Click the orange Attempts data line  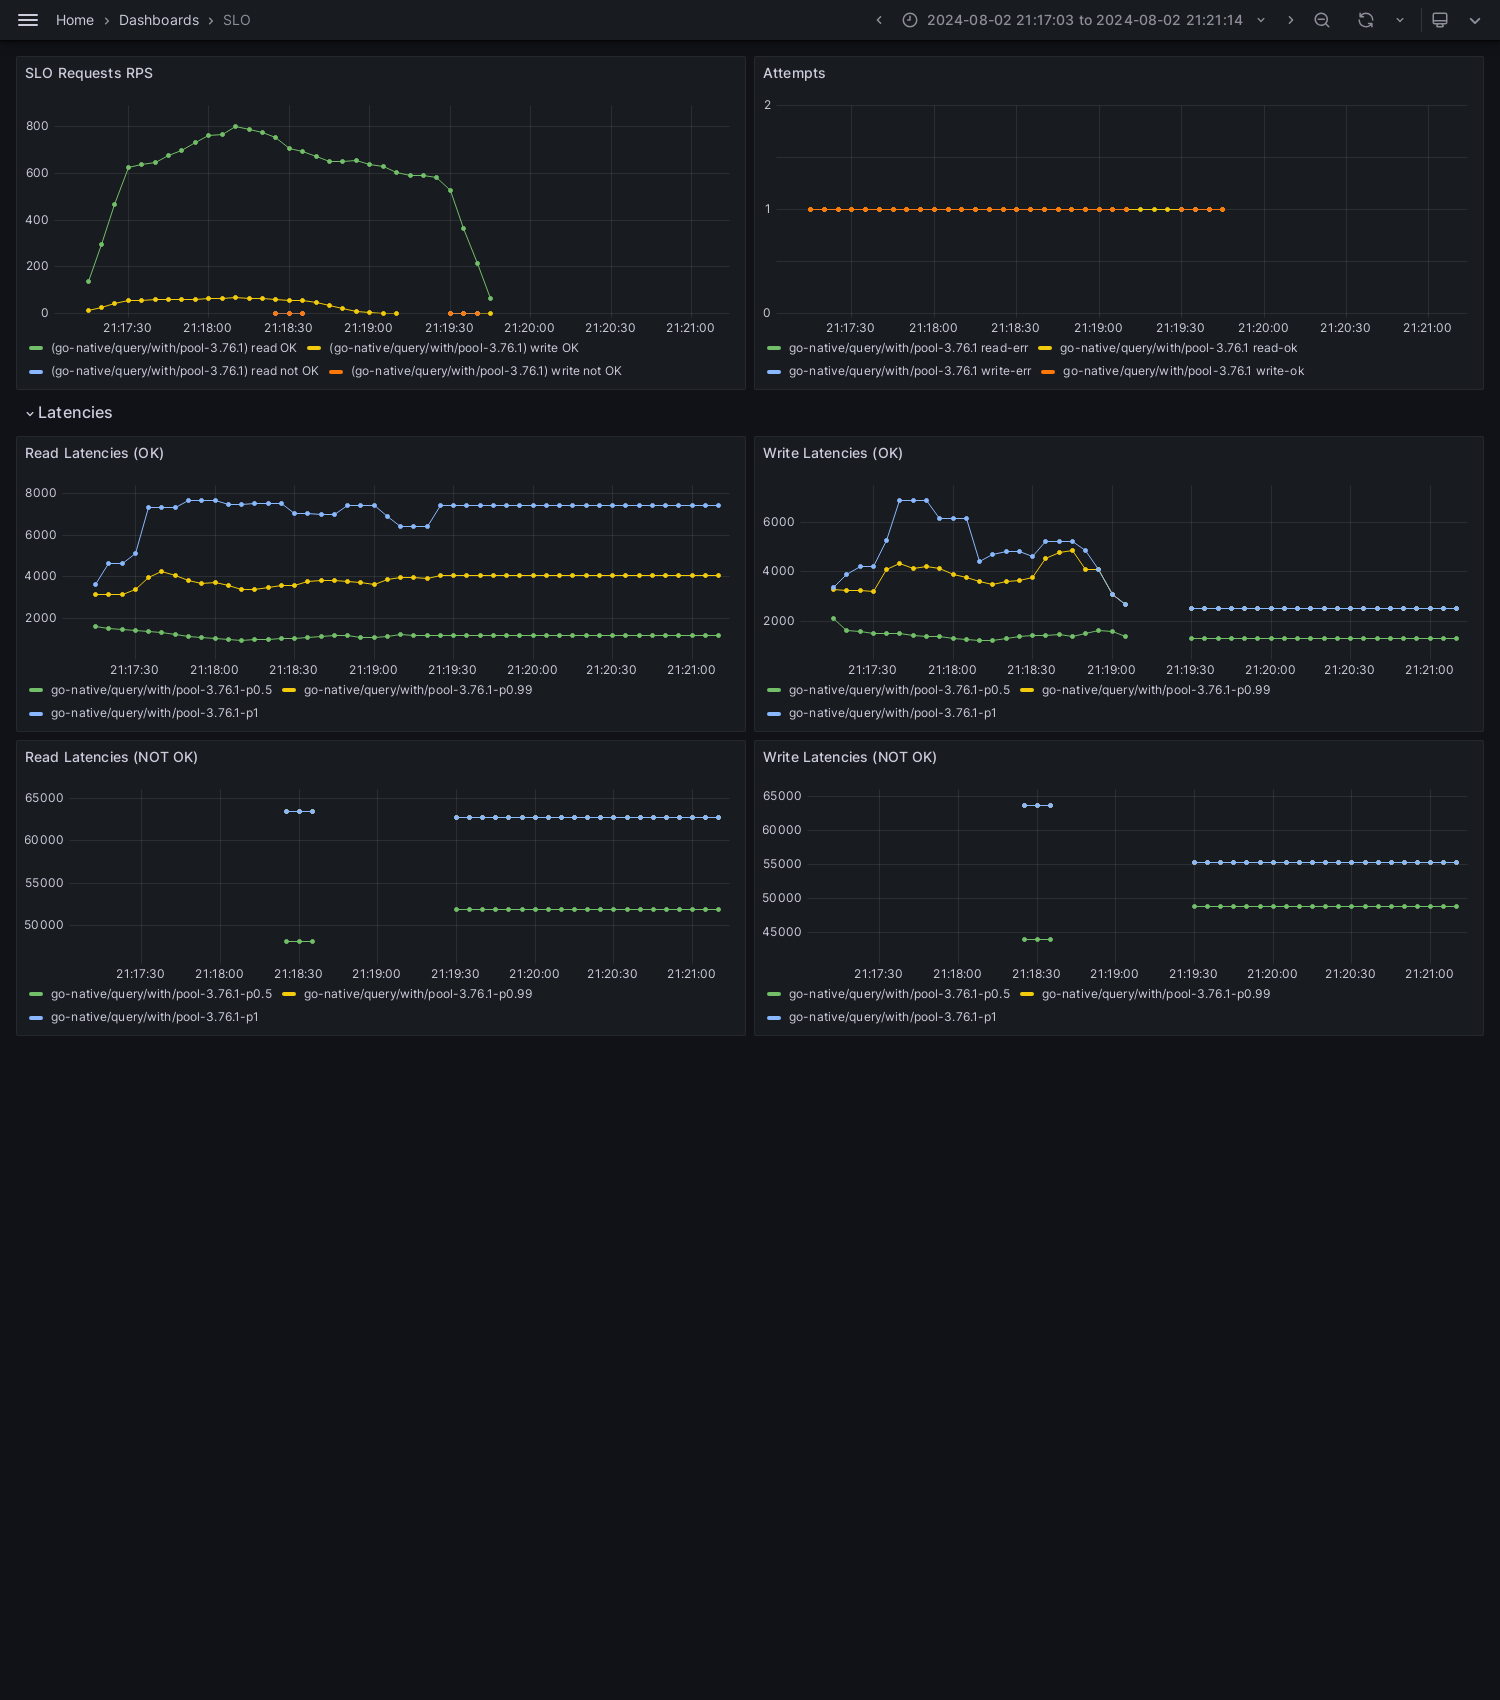[x=1016, y=209]
